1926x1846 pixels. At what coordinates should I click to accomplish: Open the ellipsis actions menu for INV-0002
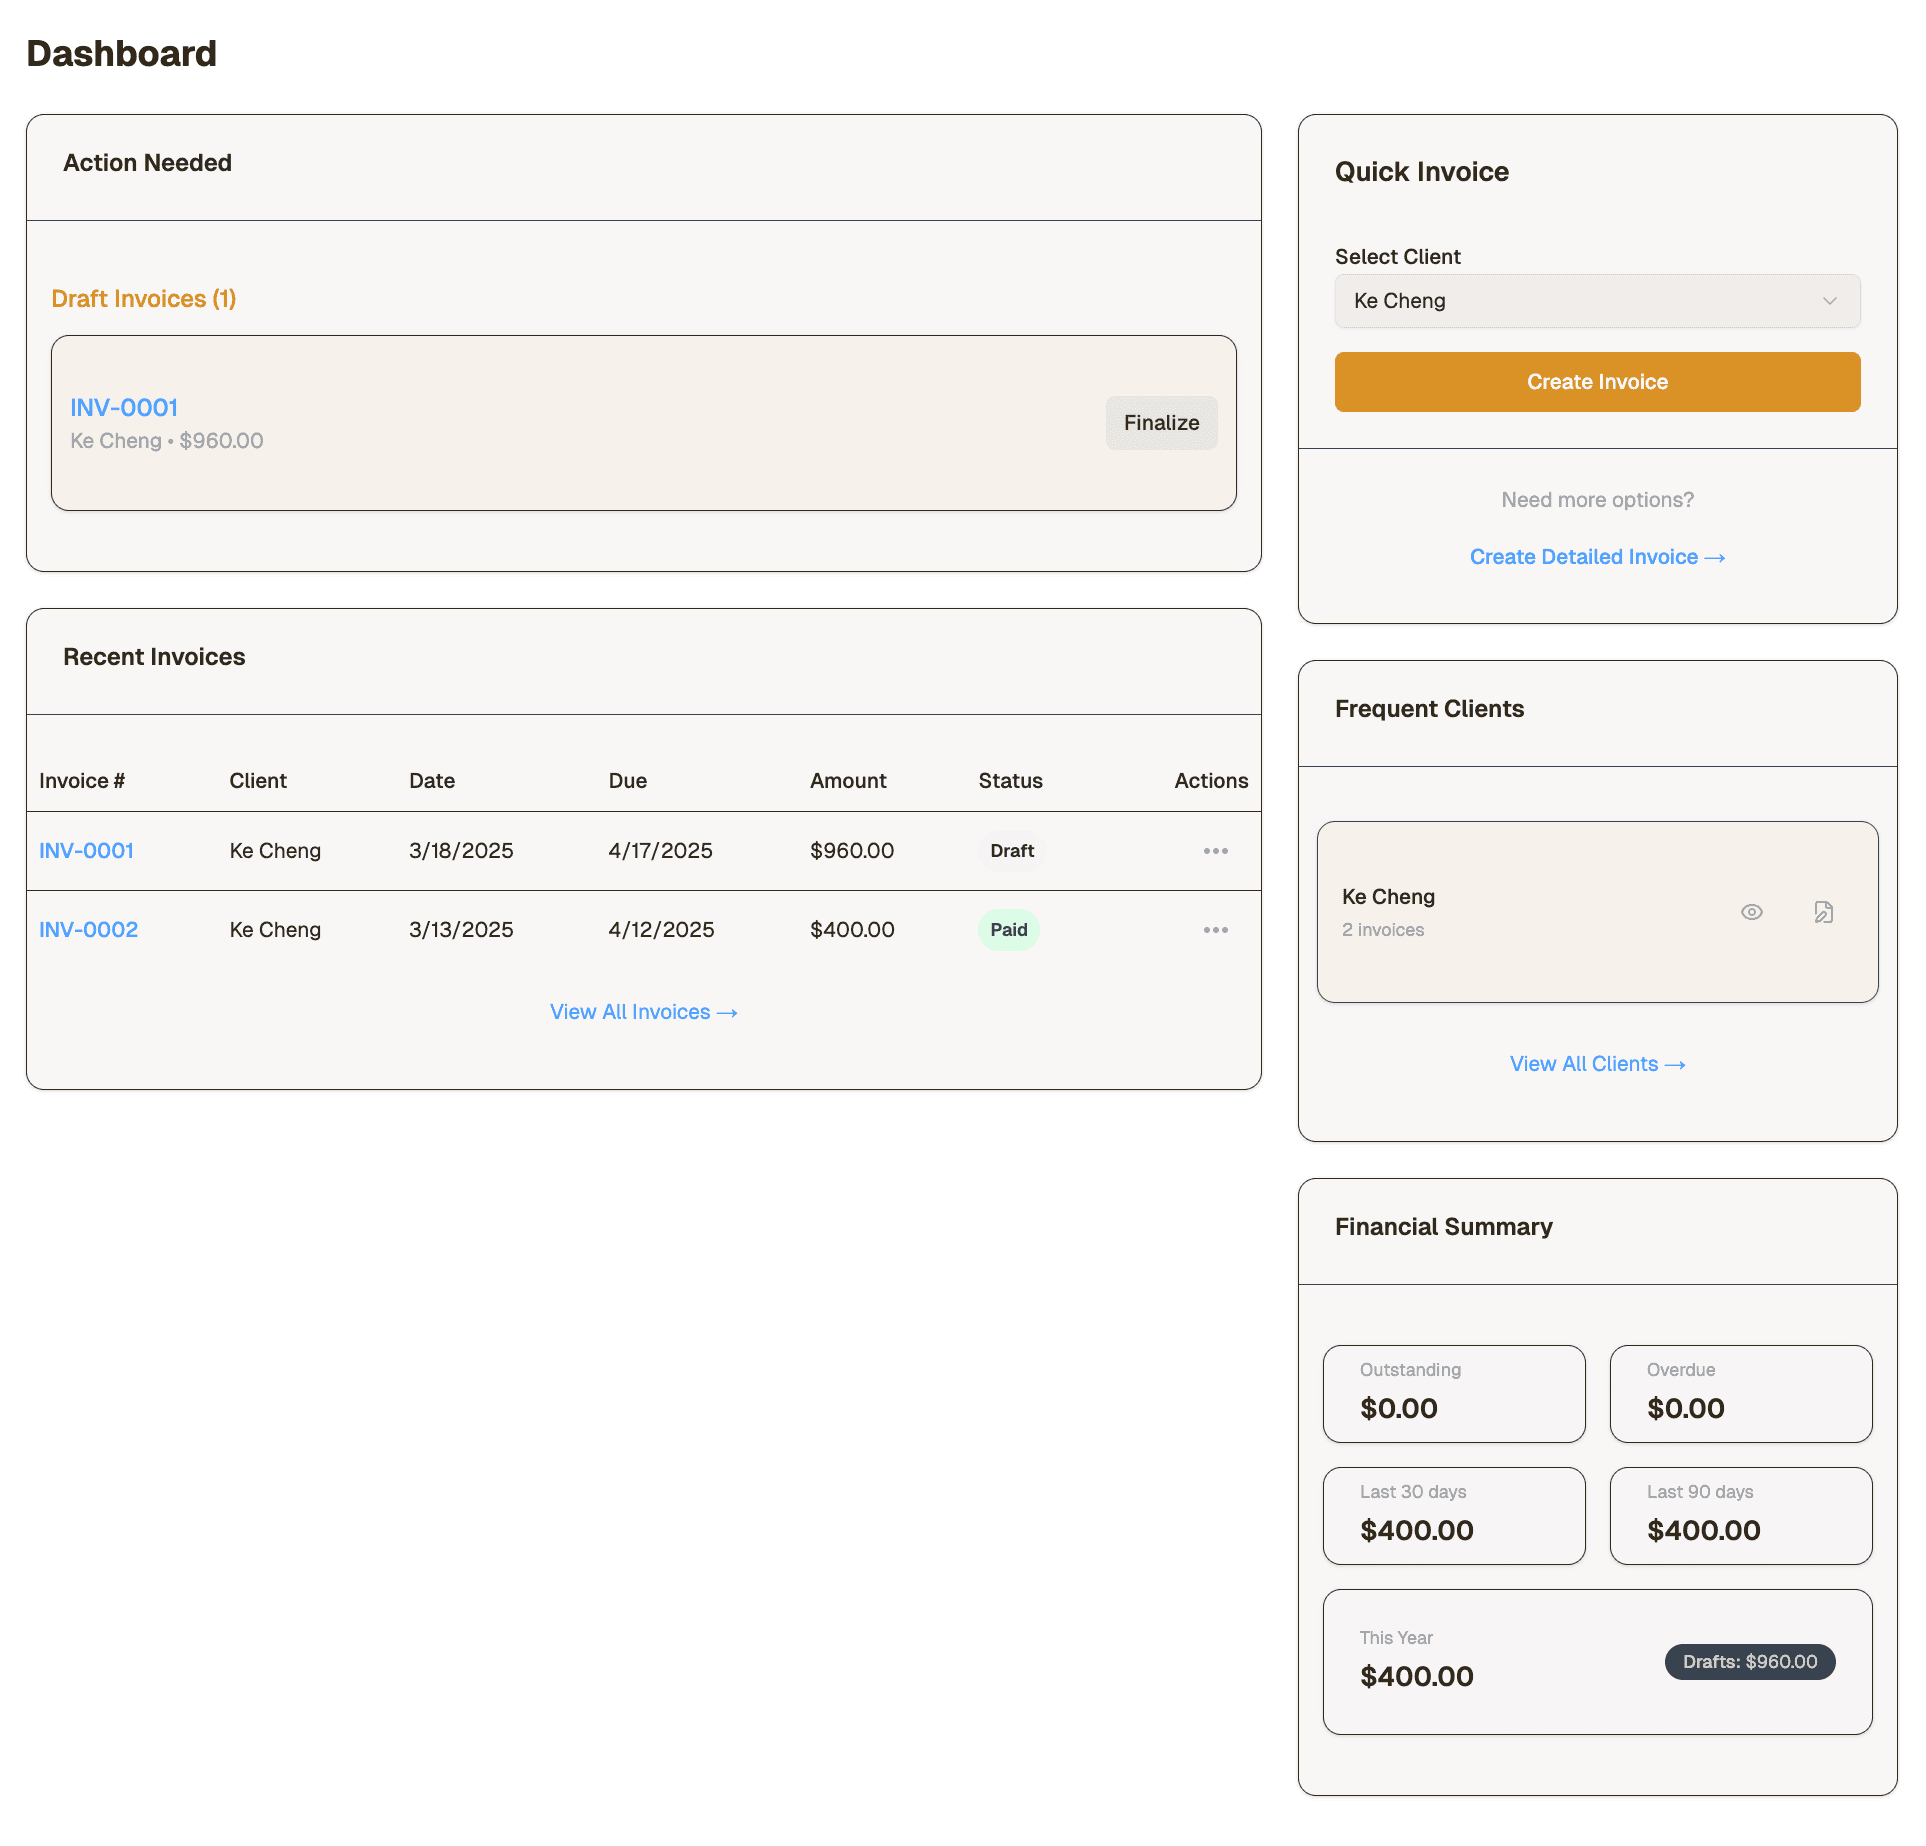(1214, 929)
